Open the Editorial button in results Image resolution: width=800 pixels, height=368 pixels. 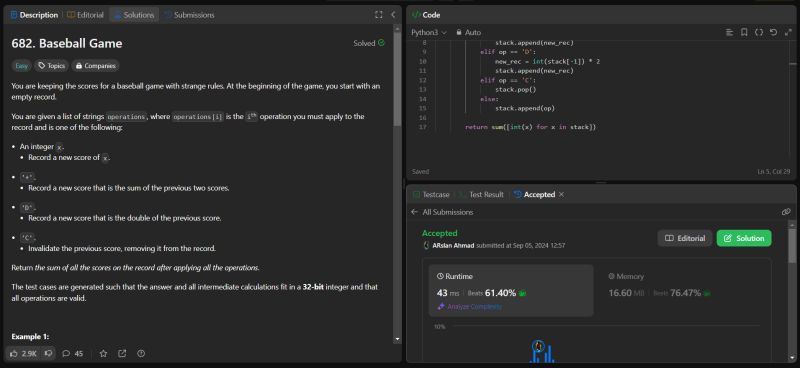point(685,238)
